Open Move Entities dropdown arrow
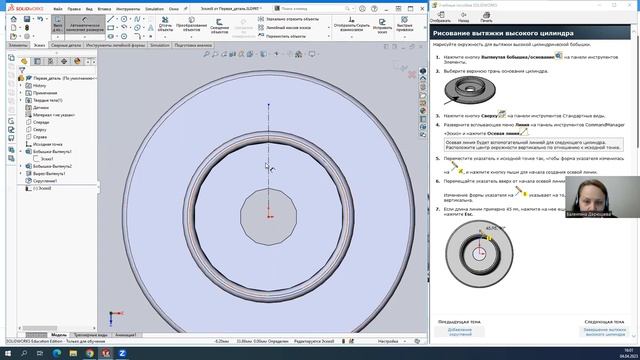Viewport: 640px width, 360px height. tap(329, 36)
